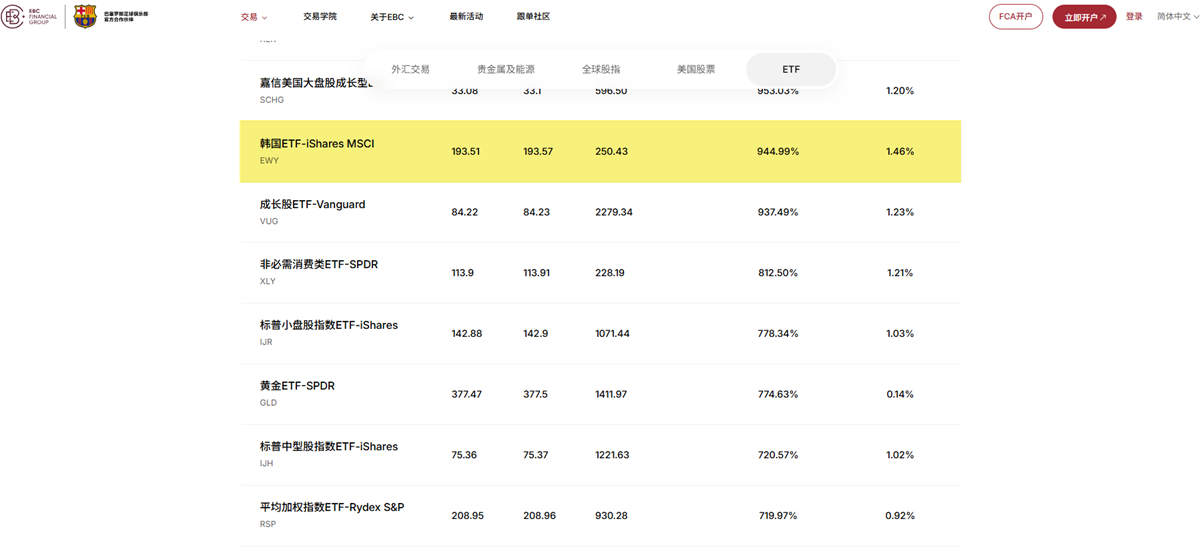Image resolution: width=1200 pixels, height=549 pixels.
Task: Click the 208.95 price for RSP
Action: (467, 516)
